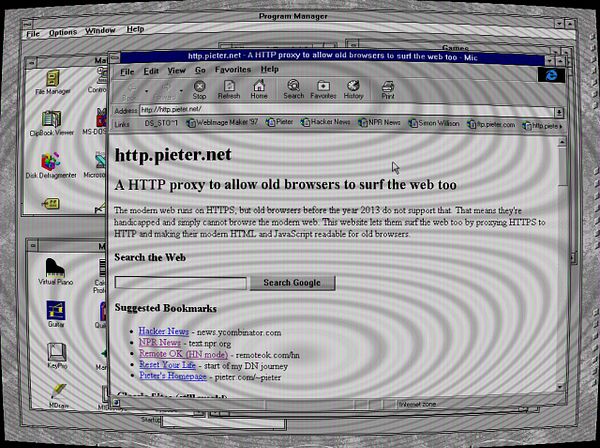
Task: Open Pieter shortcut in Links bar
Action: 280,122
